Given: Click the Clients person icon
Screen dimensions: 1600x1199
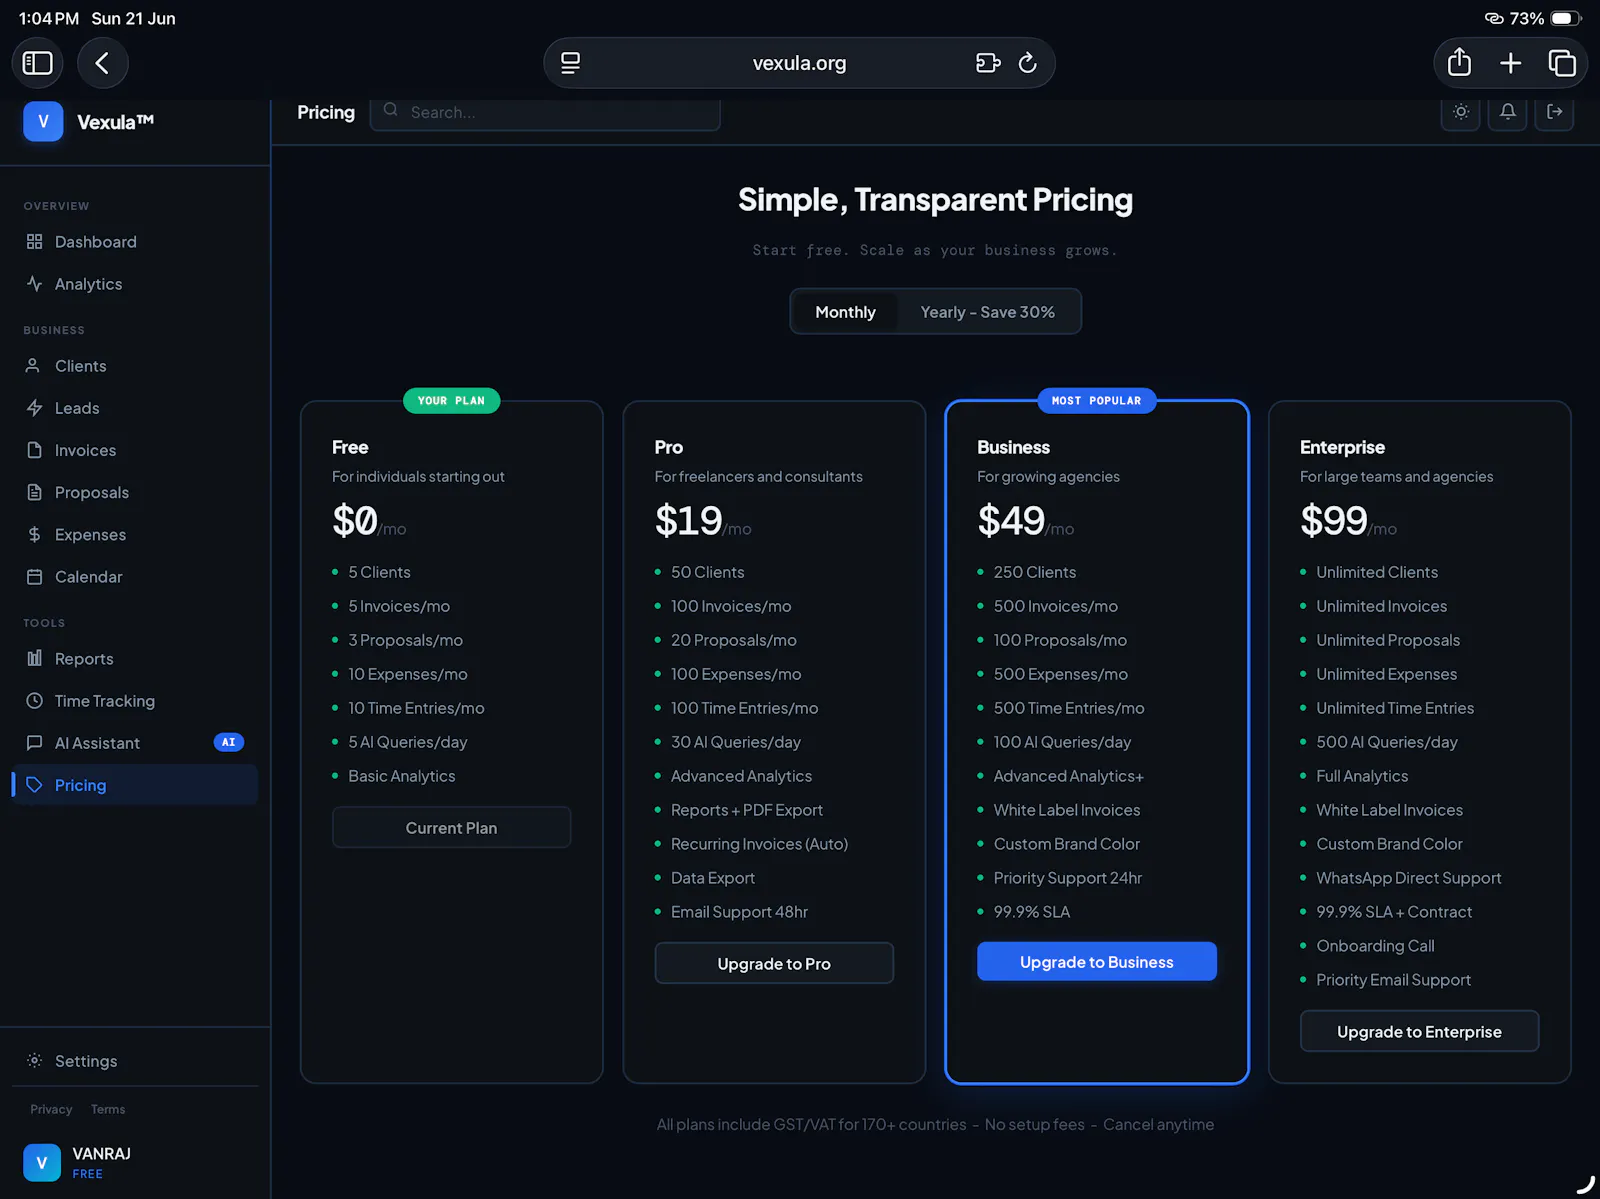Looking at the screenshot, I should [33, 365].
